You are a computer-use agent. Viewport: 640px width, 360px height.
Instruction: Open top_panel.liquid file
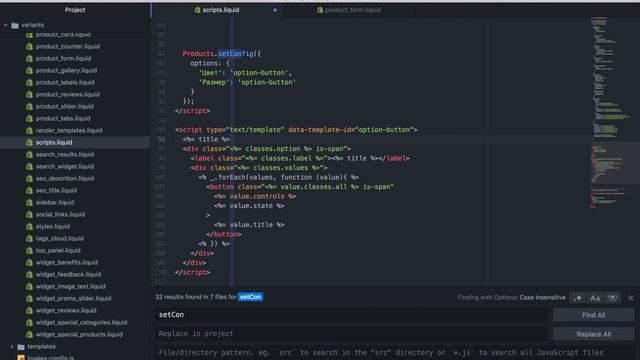(58, 251)
